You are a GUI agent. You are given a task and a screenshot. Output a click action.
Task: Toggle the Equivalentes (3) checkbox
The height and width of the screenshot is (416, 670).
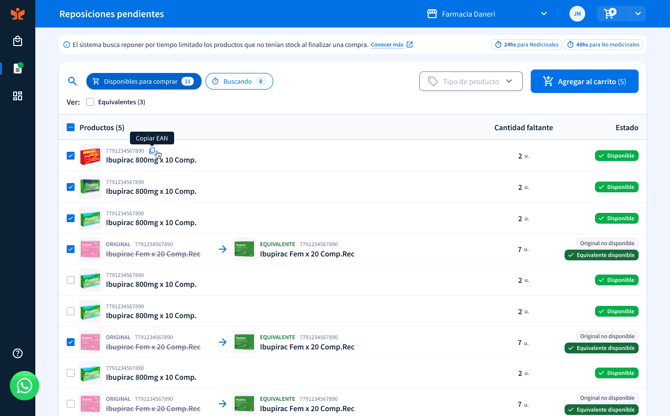pos(90,102)
